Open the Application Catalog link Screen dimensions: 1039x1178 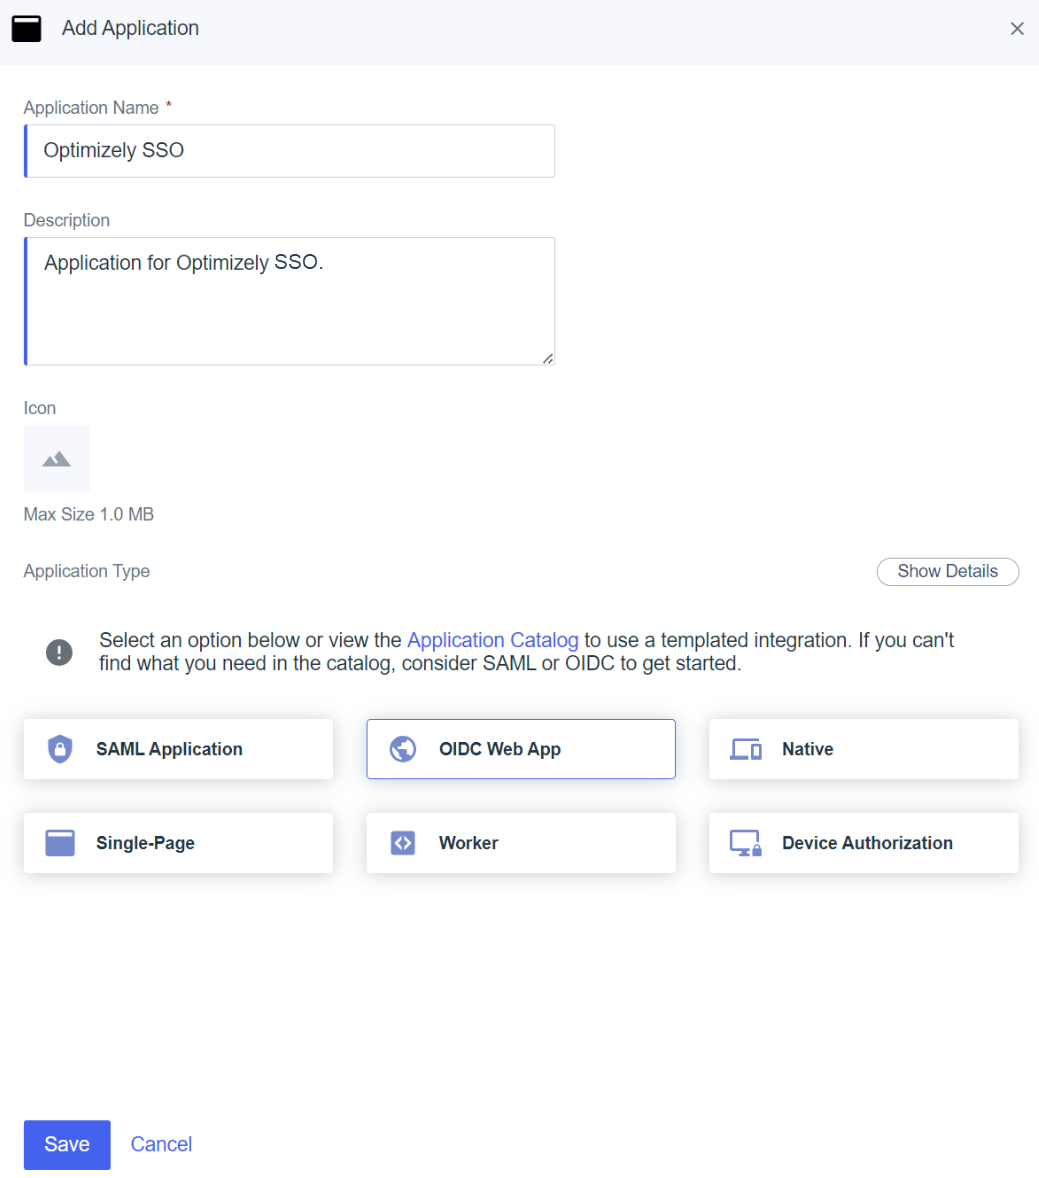pos(493,640)
